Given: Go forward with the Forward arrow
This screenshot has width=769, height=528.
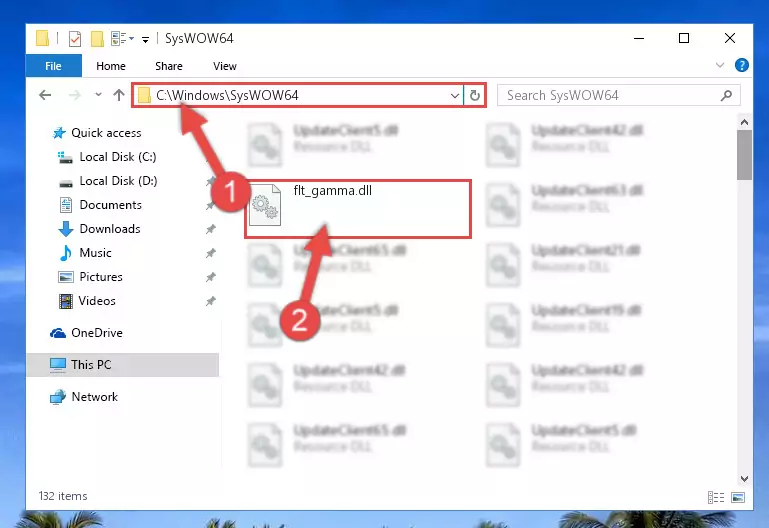Looking at the screenshot, I should click(x=75, y=95).
